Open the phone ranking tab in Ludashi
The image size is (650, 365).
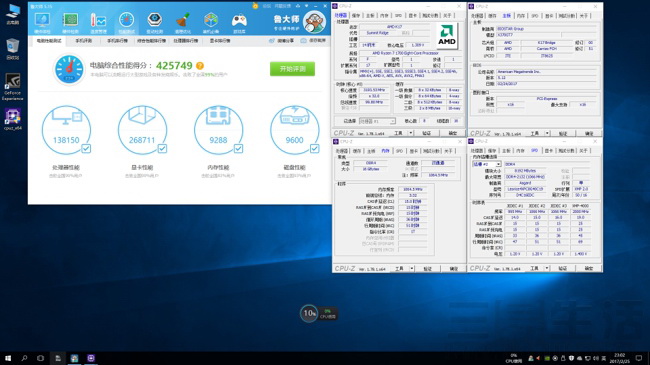click(x=117, y=41)
